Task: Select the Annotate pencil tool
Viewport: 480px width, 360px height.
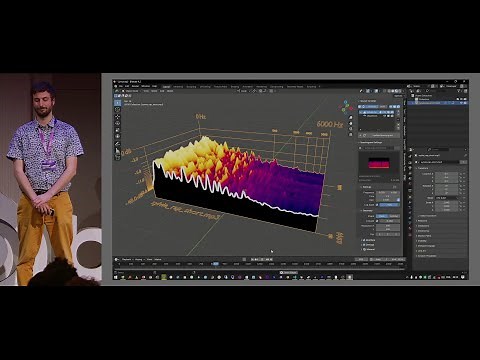Action: [118, 144]
